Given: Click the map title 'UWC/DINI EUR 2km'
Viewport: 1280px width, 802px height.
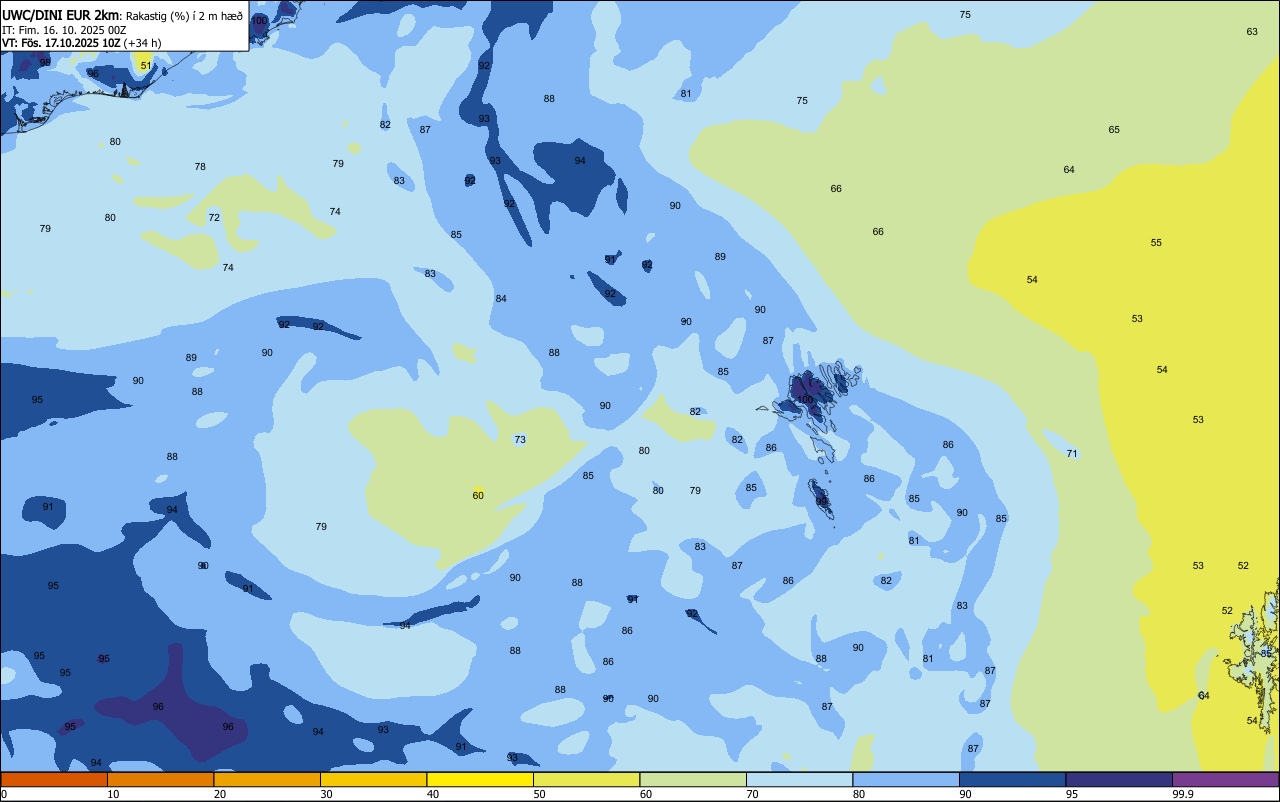Looking at the screenshot, I should 60,15.
